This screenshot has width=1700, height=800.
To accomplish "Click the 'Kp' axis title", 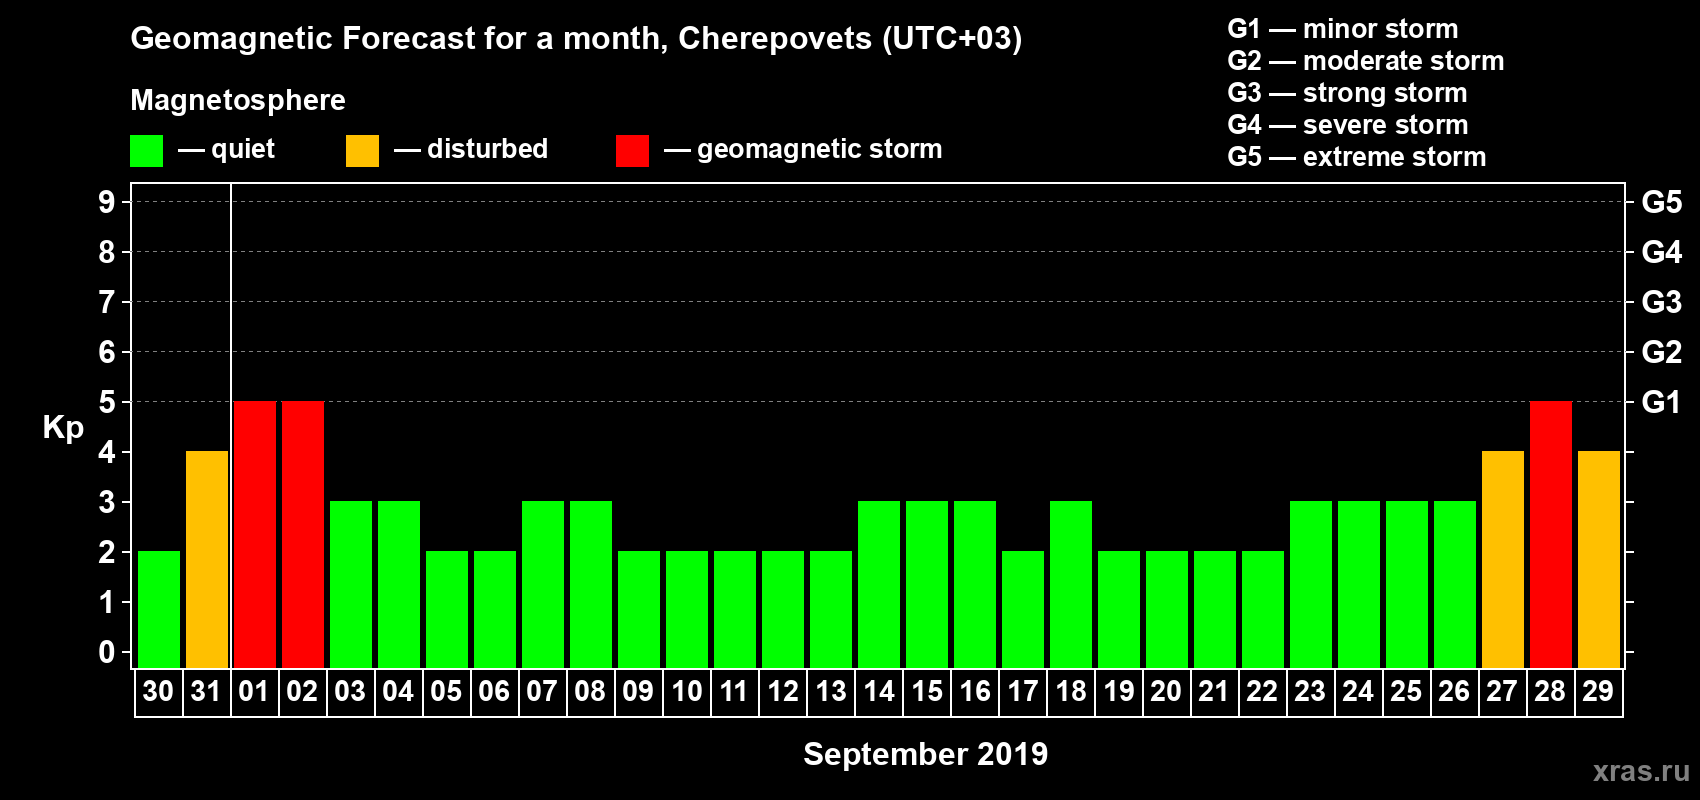I will coord(63,428).
